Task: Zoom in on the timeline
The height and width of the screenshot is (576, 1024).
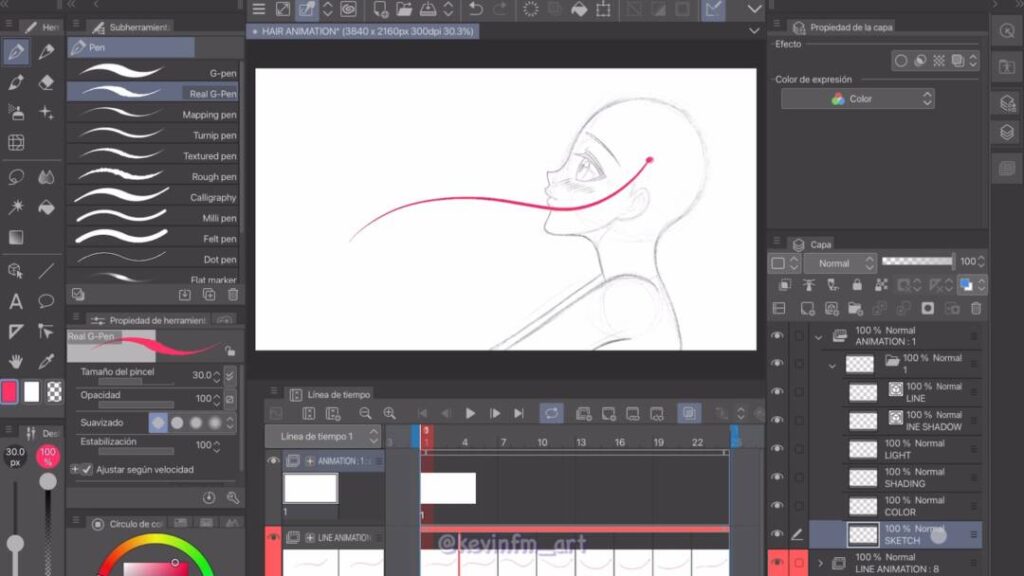Action: (x=390, y=413)
